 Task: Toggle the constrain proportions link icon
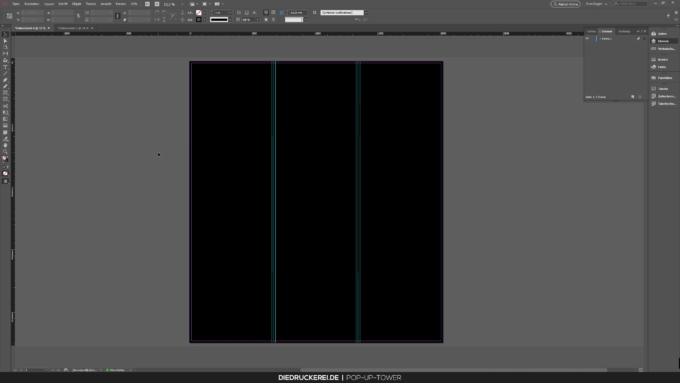pyautogui.click(x=78, y=16)
